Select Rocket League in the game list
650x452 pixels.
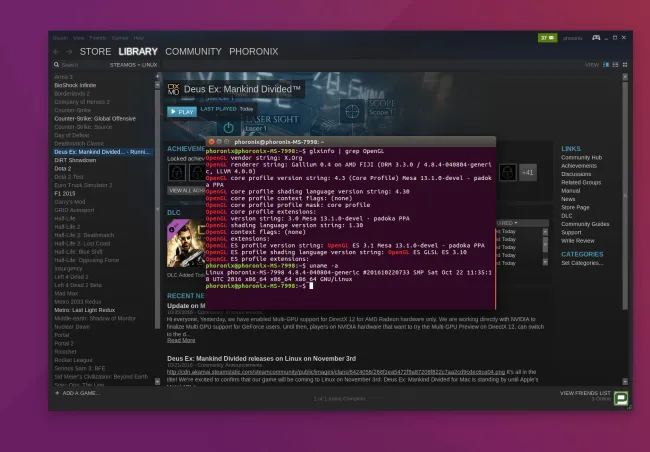[73, 360]
